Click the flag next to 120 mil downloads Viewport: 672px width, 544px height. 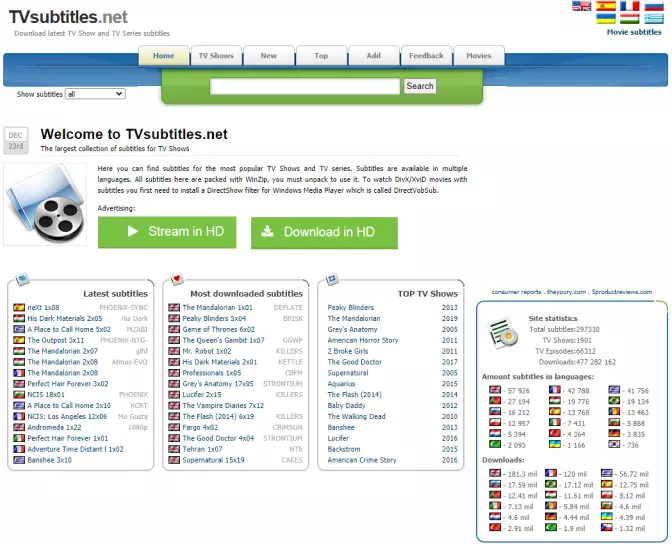click(x=551, y=473)
